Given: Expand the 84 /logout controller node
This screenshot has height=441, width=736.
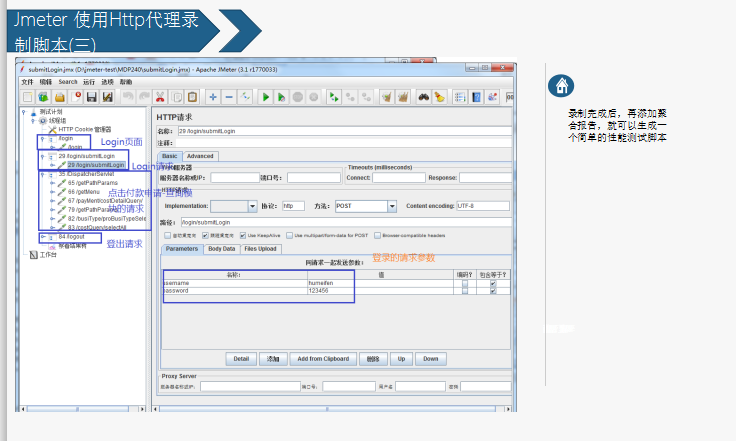Looking at the screenshot, I should 43,237.
